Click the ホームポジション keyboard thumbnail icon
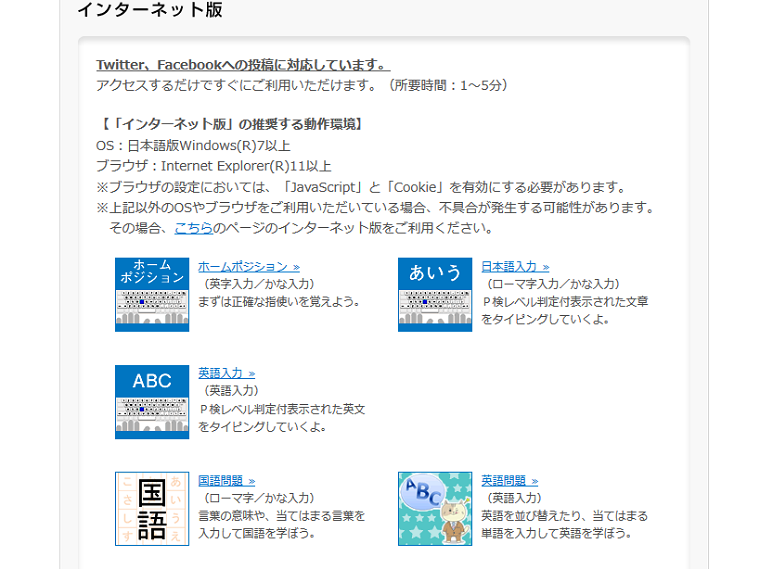The height and width of the screenshot is (569, 760). pyautogui.click(x=151, y=294)
